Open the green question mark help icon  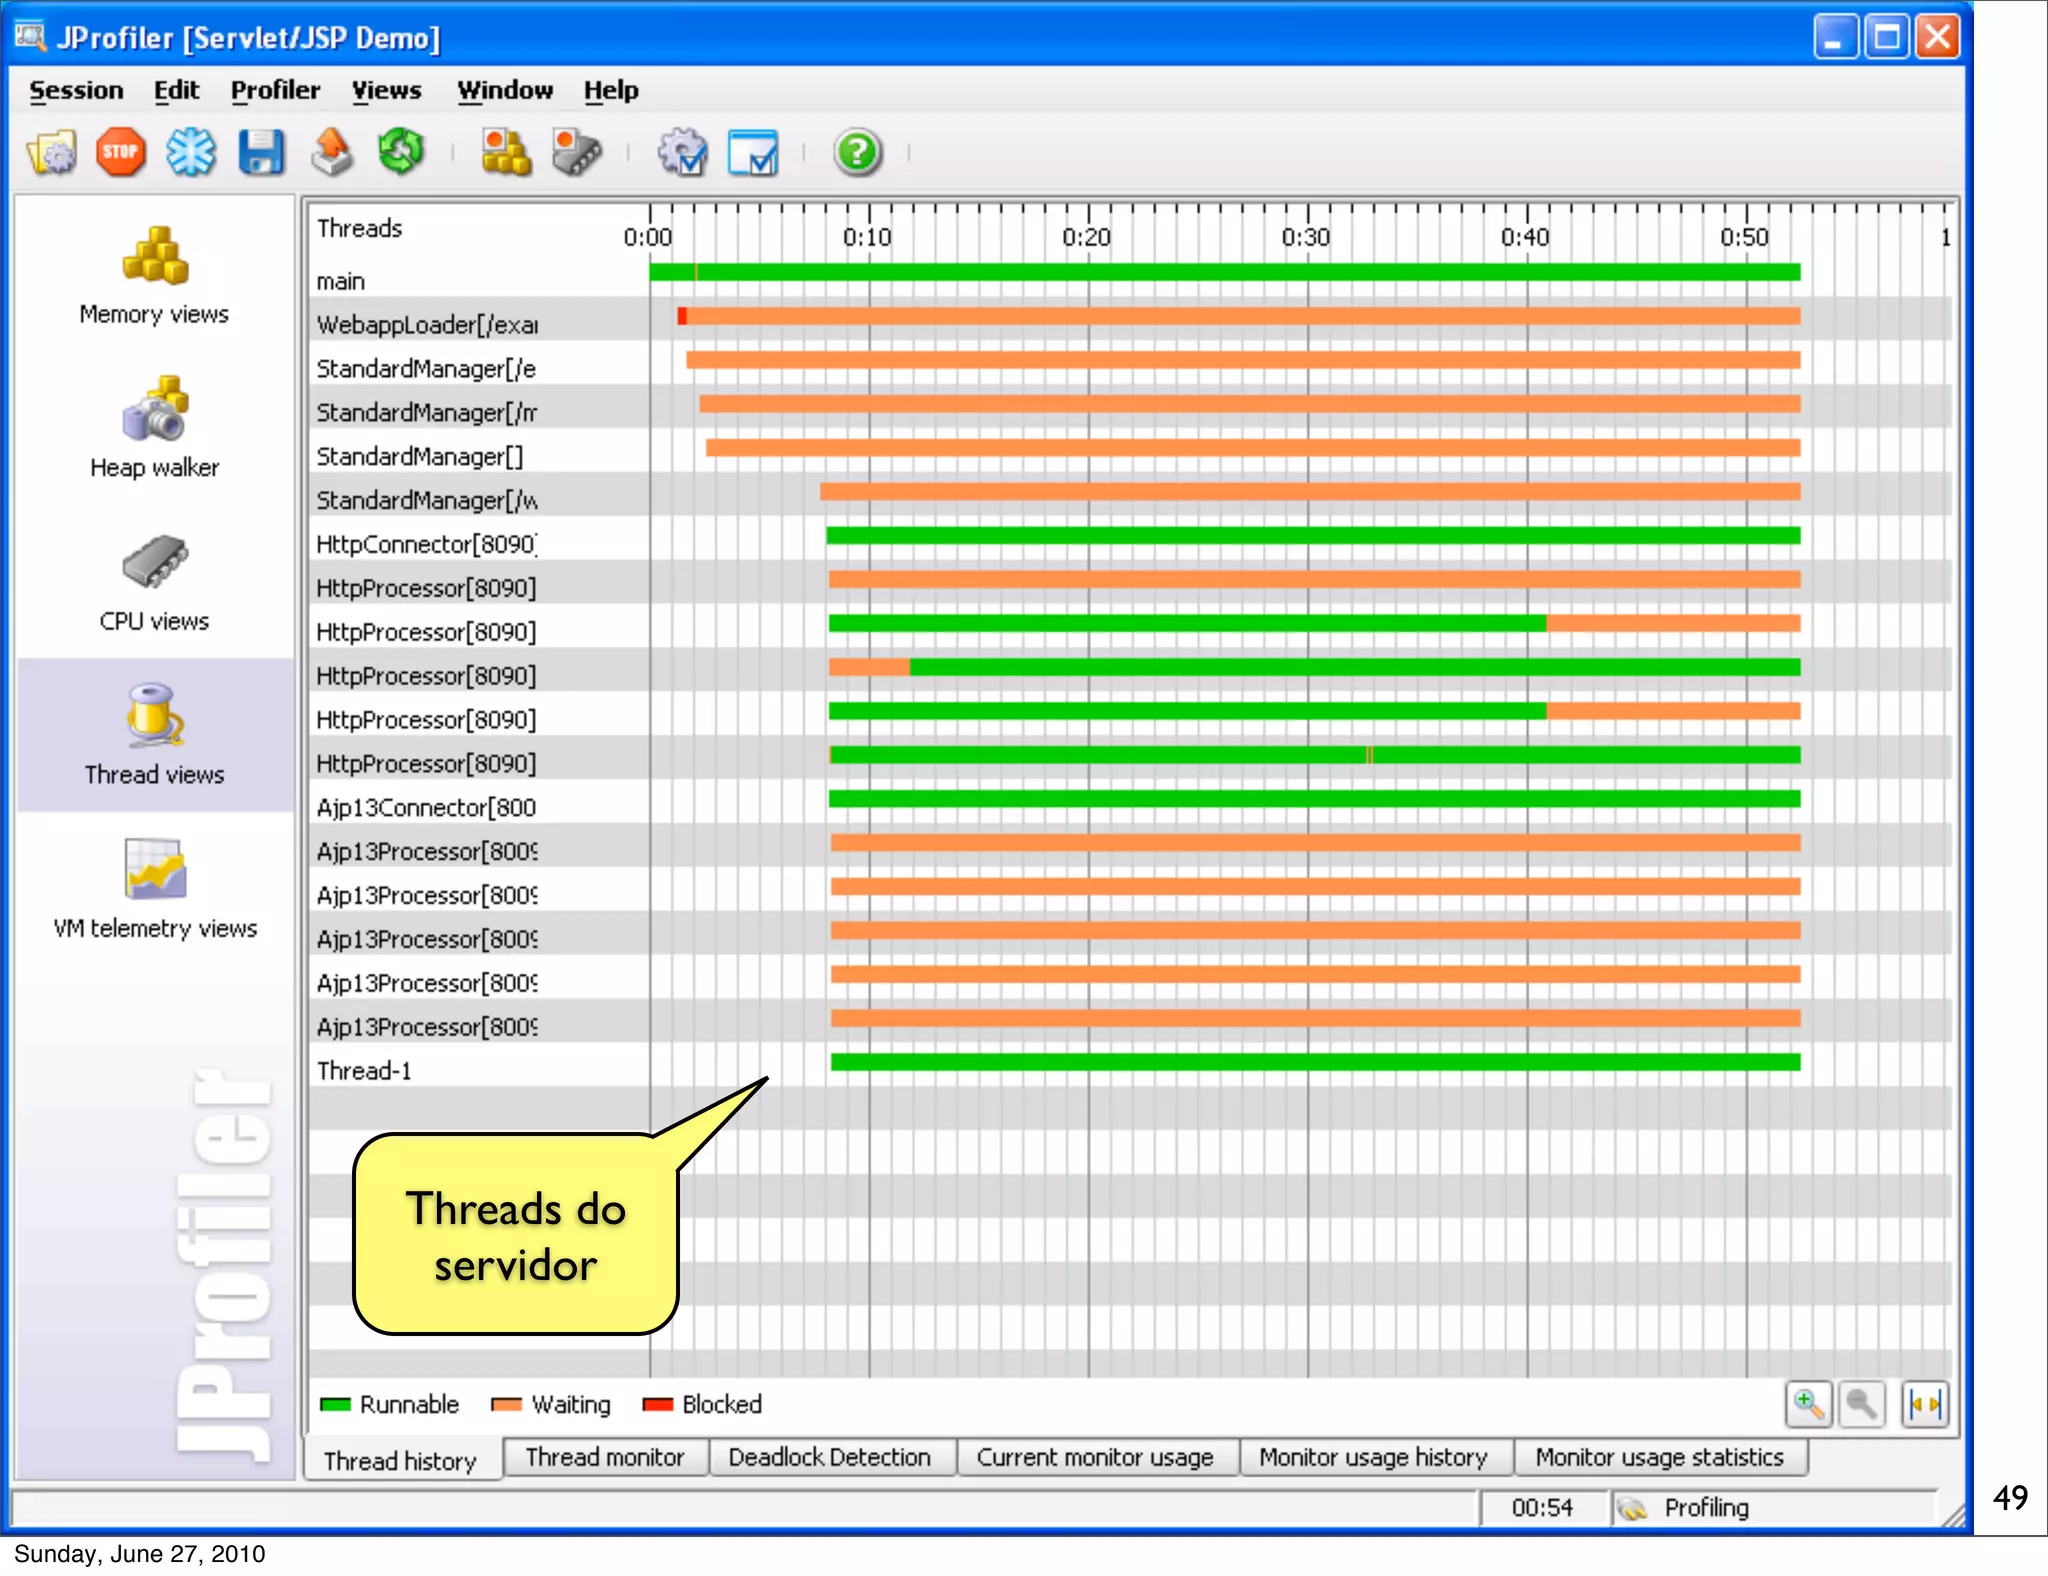[x=857, y=153]
